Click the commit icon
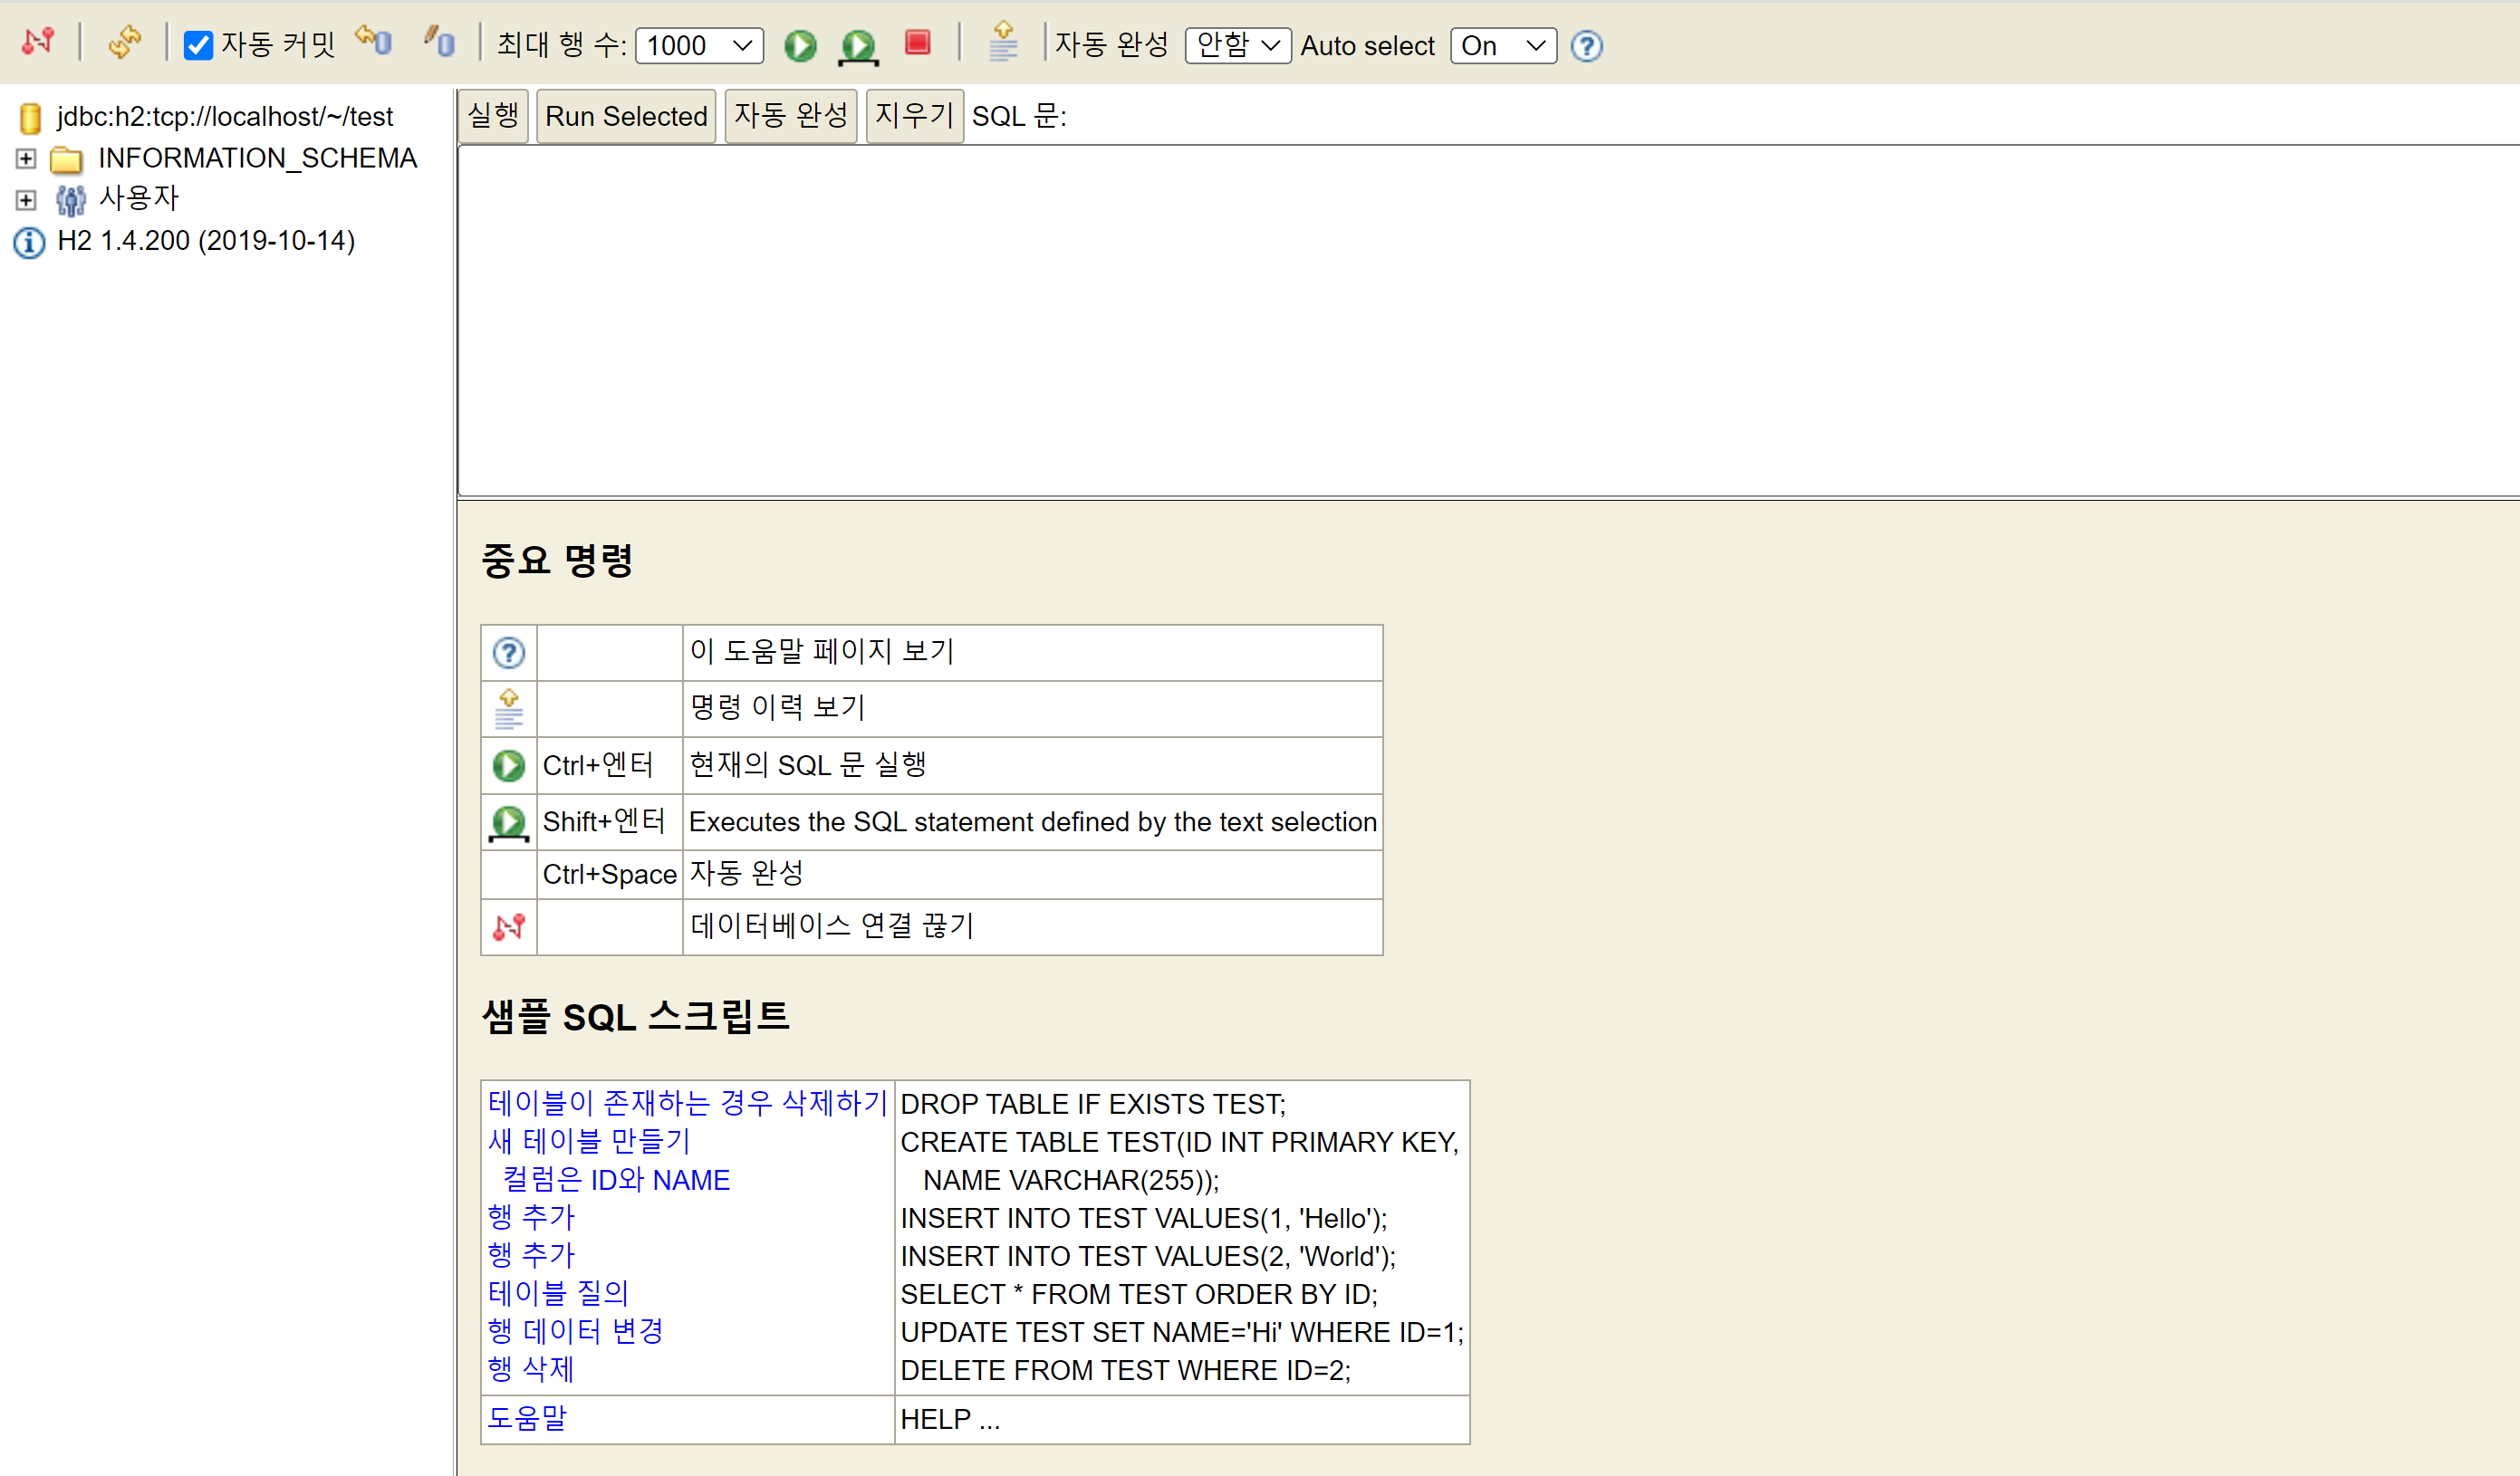The height and width of the screenshot is (1476, 2520). [x=438, y=42]
